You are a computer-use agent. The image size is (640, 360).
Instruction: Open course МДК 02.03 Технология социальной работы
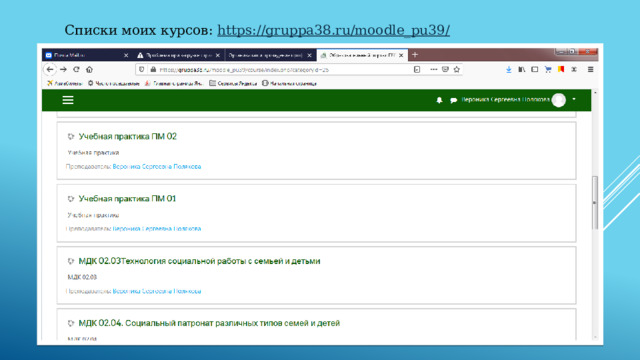point(199,261)
